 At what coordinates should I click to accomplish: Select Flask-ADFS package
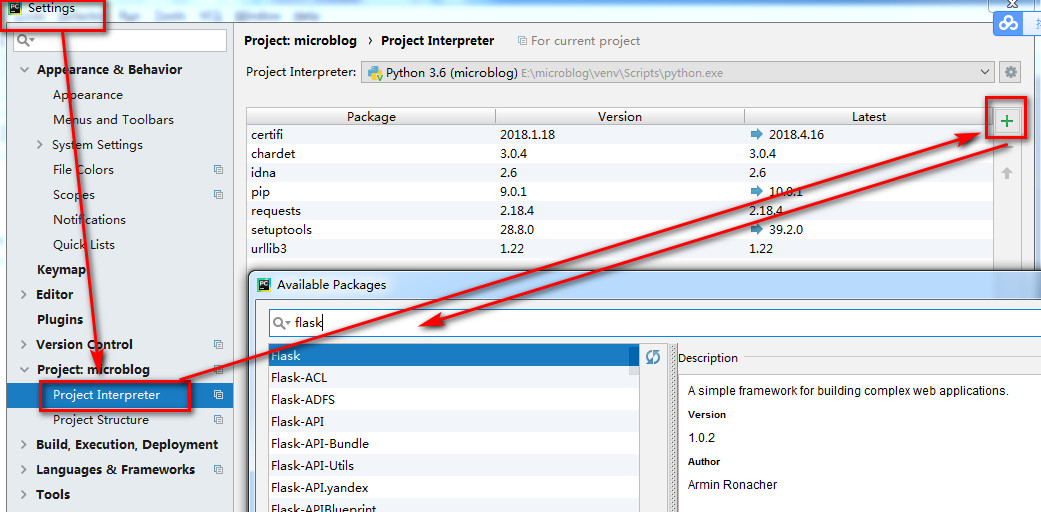453,399
